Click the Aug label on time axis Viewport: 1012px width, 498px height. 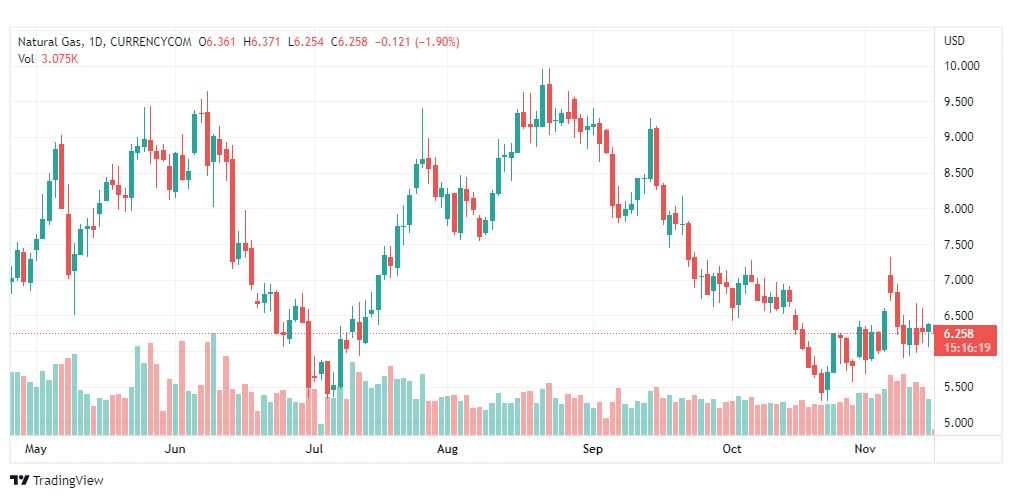(x=447, y=449)
